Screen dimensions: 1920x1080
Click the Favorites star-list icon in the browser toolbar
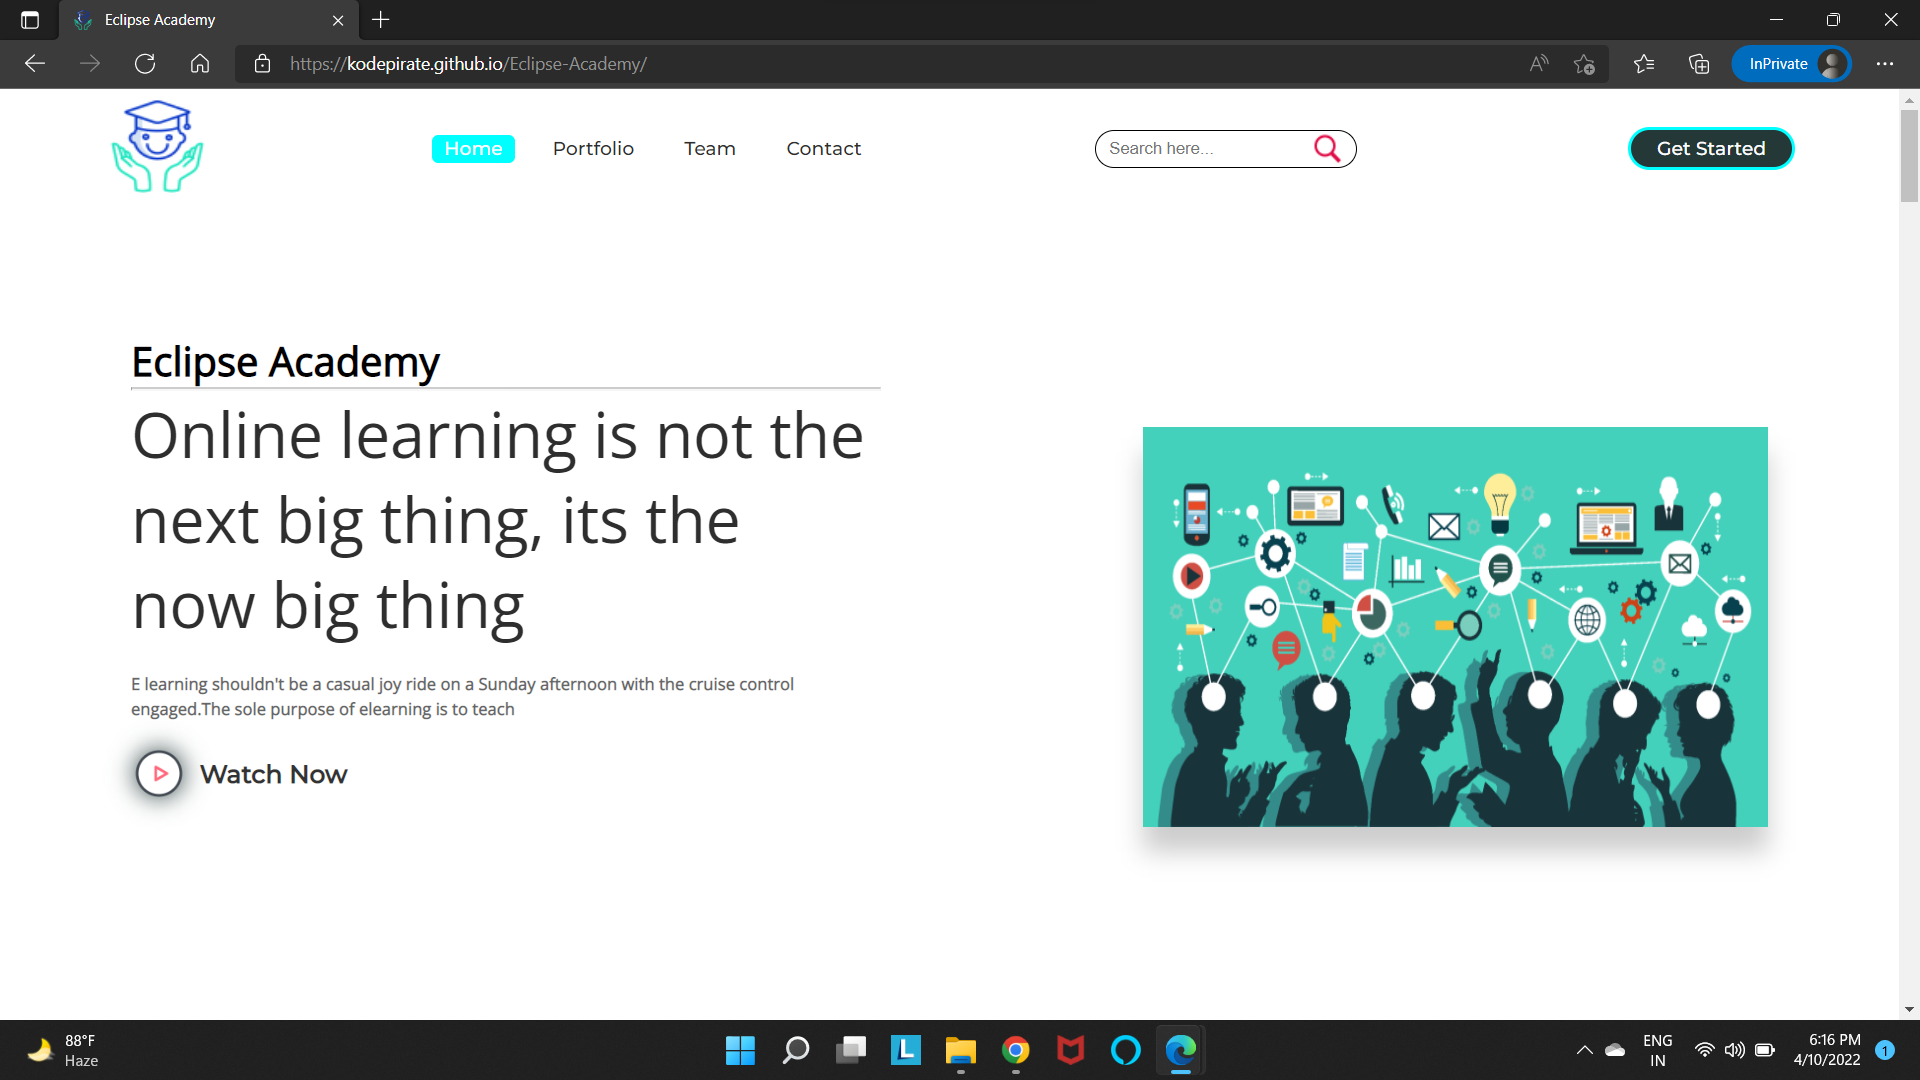[x=1643, y=63]
